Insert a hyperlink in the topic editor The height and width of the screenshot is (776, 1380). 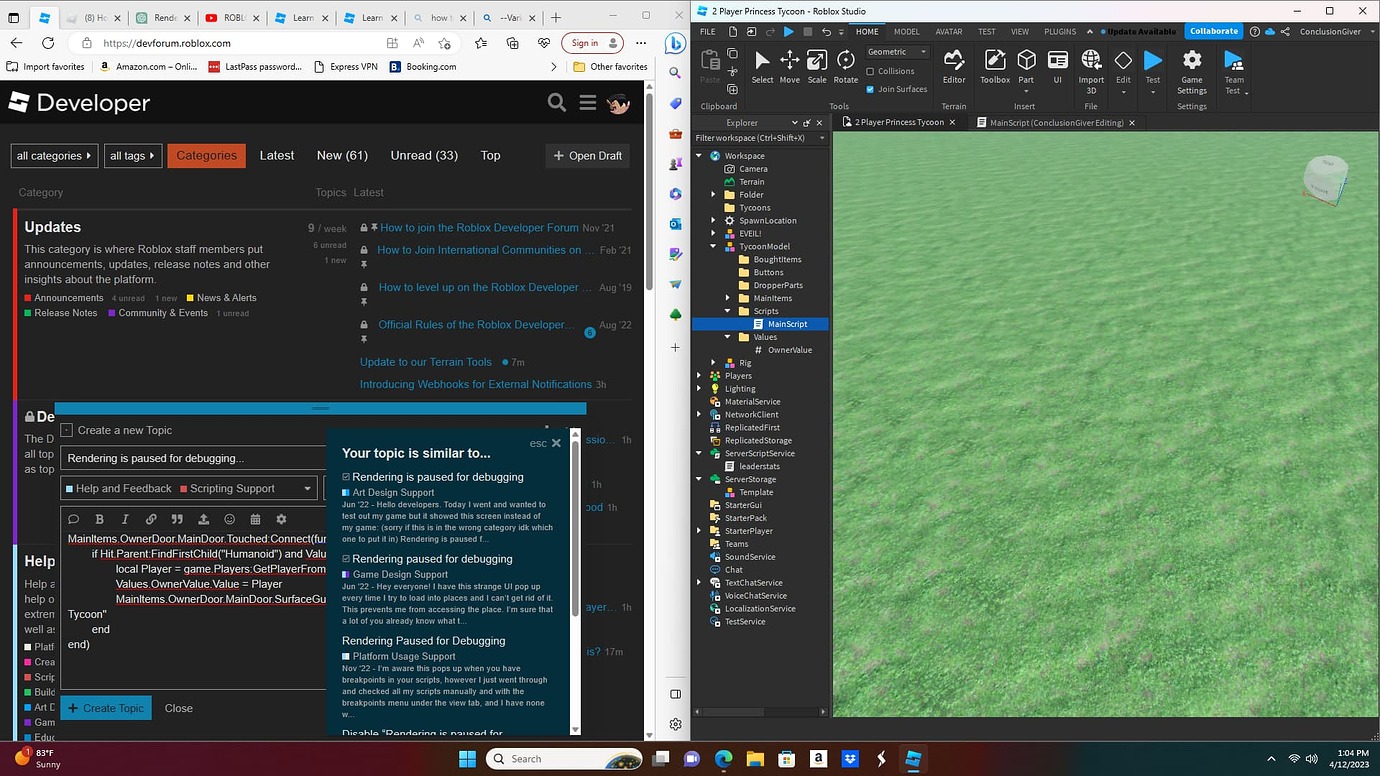pos(151,519)
